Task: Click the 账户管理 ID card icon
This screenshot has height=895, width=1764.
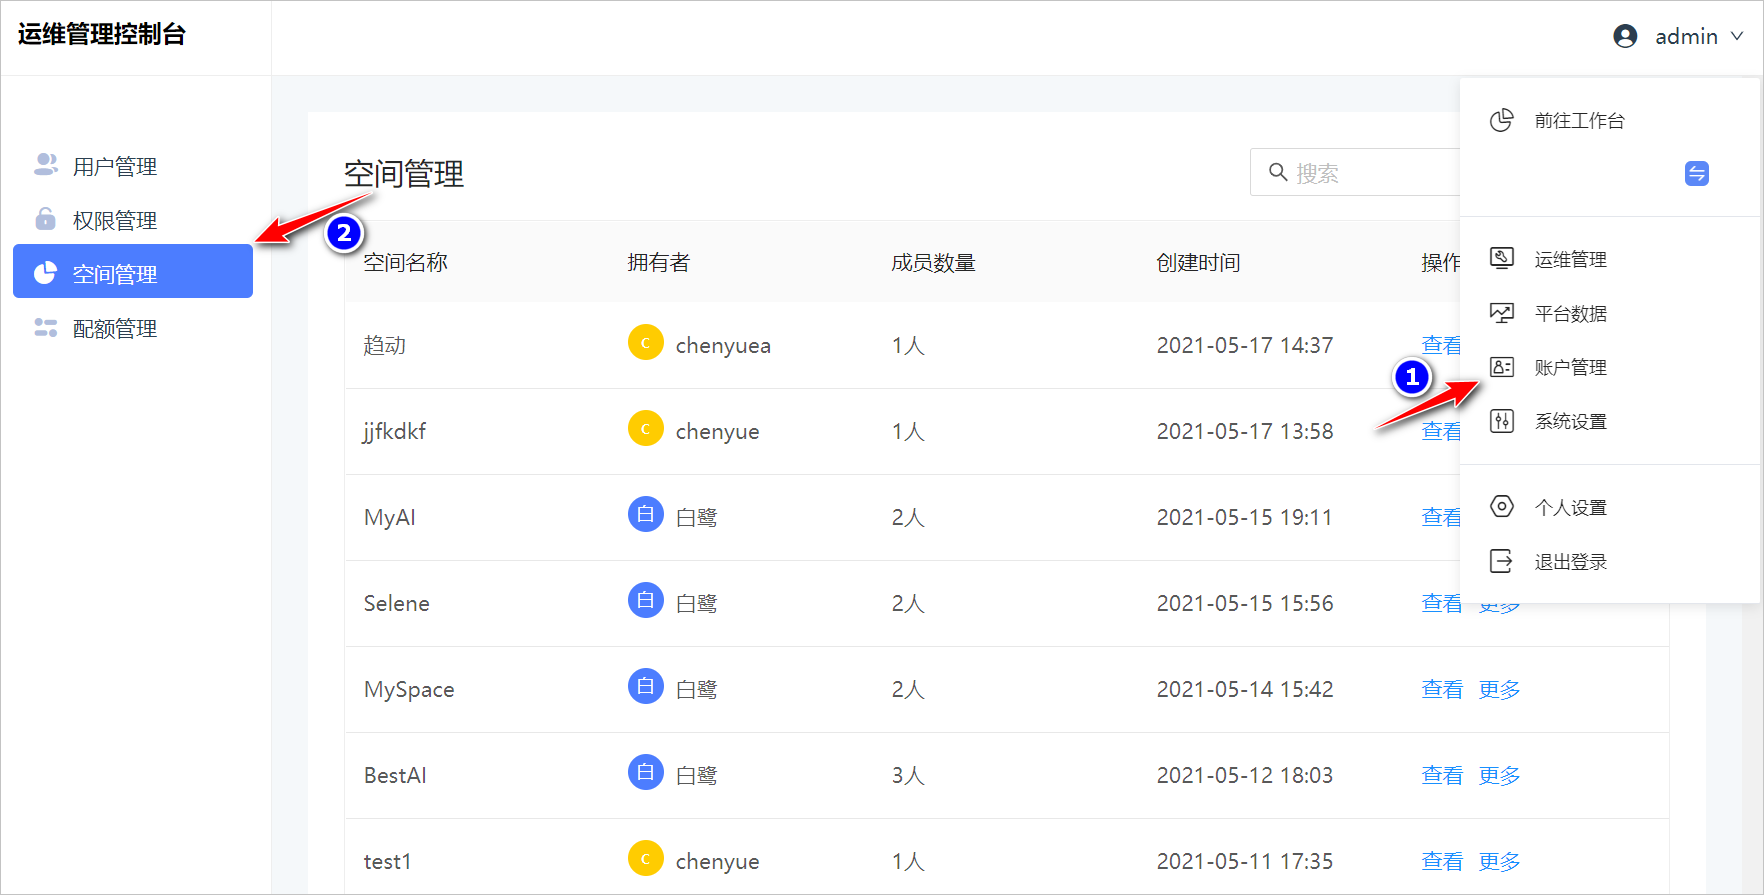Action: (1501, 367)
